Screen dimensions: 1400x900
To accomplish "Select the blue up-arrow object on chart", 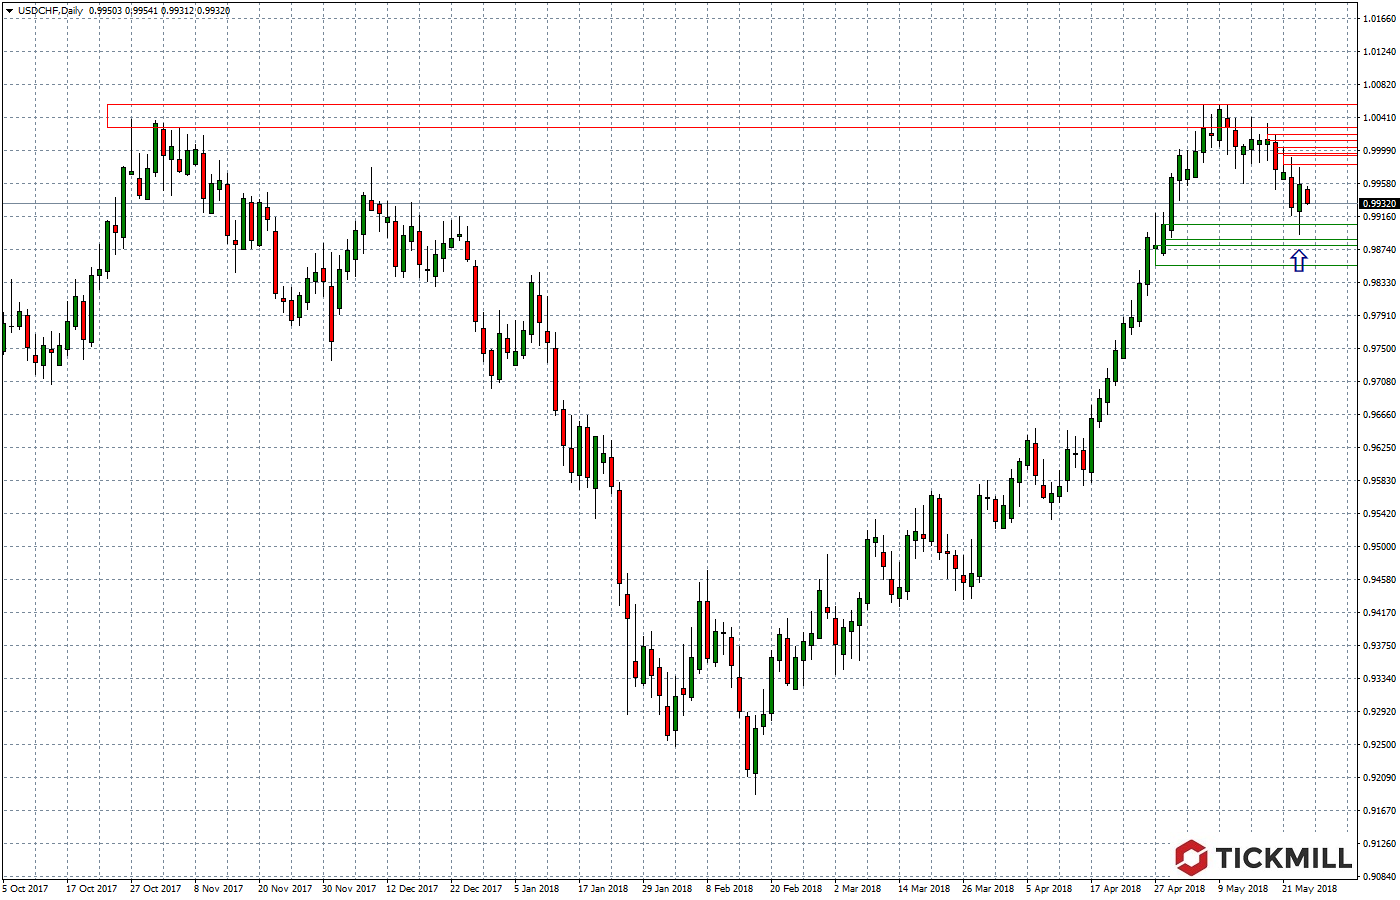I will coord(1298,261).
